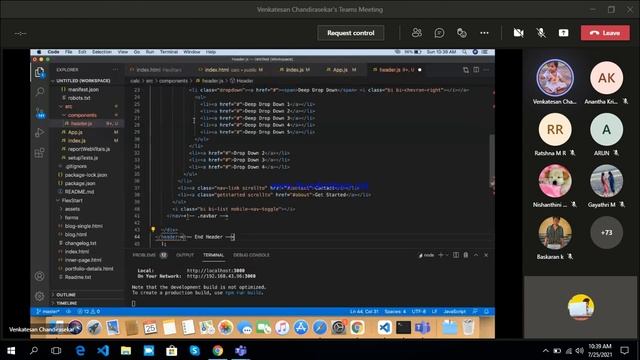Show hidden tray icons chevron in taskbar
This screenshot has width=640, height=360.
545,351
